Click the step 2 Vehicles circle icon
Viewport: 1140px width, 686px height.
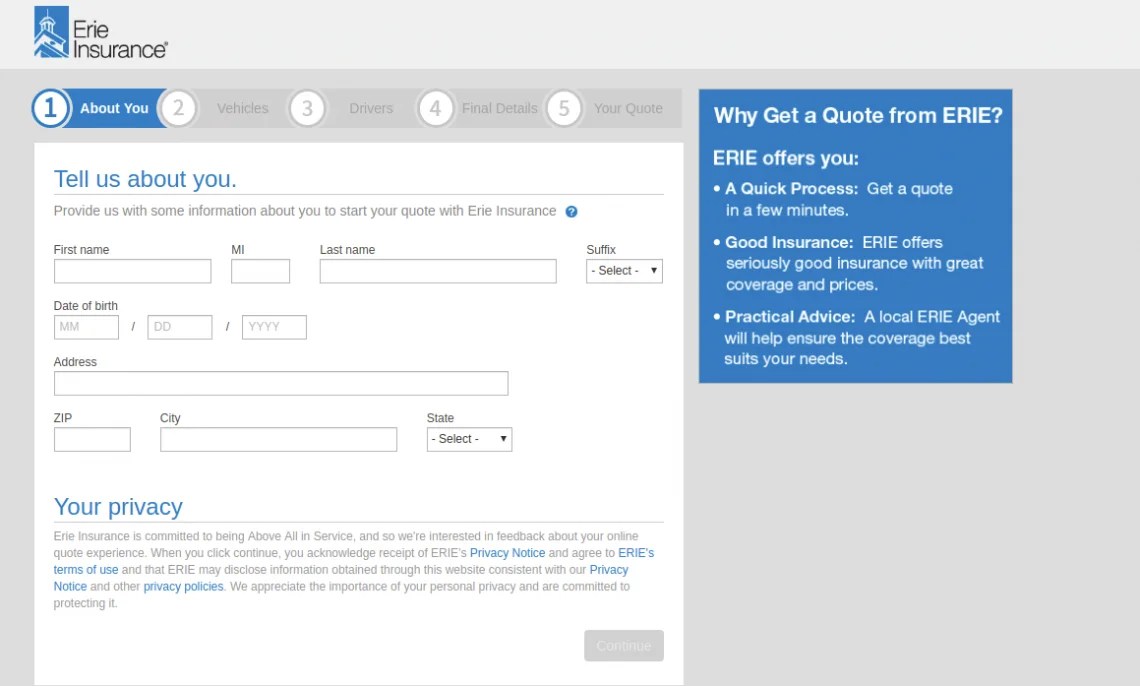178,108
